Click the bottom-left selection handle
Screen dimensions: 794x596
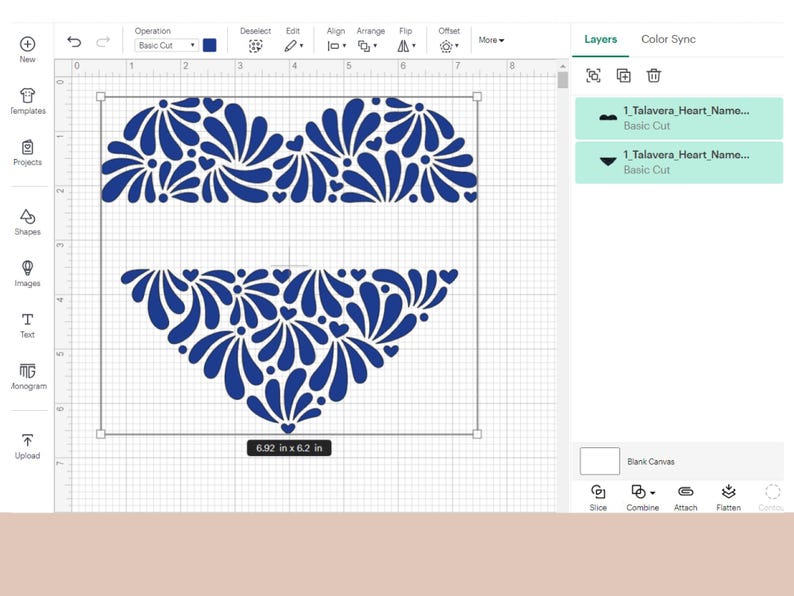click(100, 434)
